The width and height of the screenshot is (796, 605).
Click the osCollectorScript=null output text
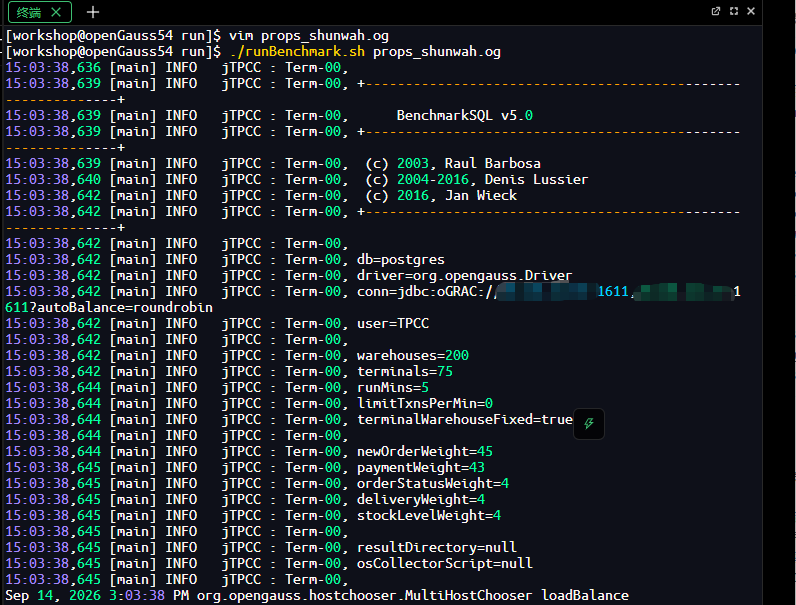point(445,563)
